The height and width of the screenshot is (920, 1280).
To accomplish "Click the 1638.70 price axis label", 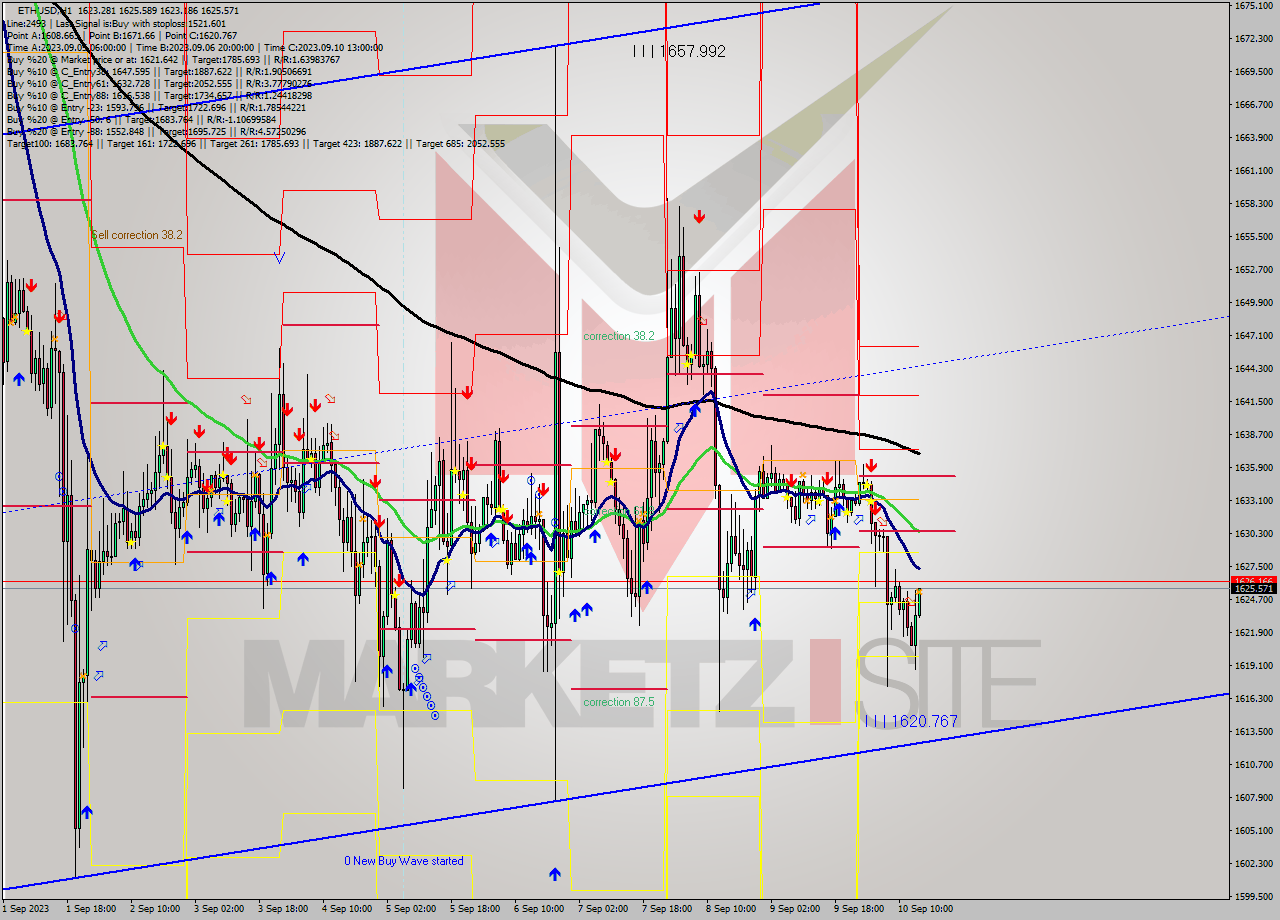I will (1253, 435).
